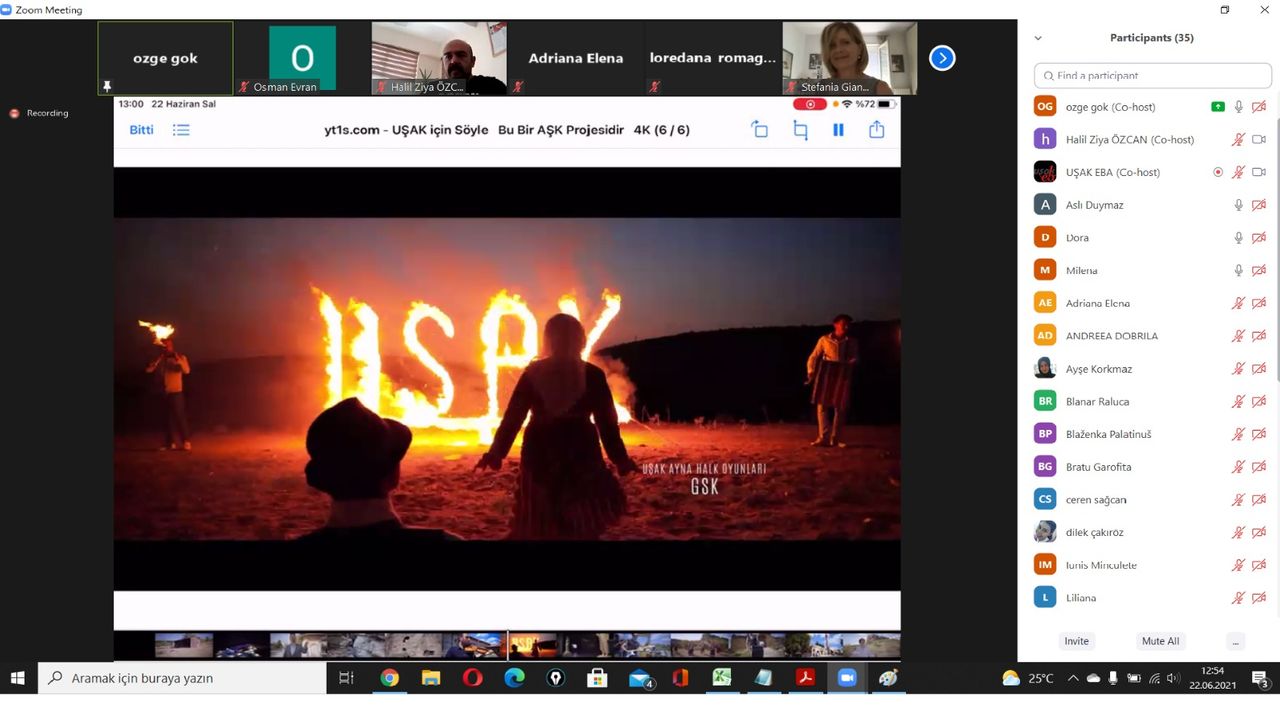Open Excel from the taskbar
Screen dimensions: 1280x720
(722, 678)
